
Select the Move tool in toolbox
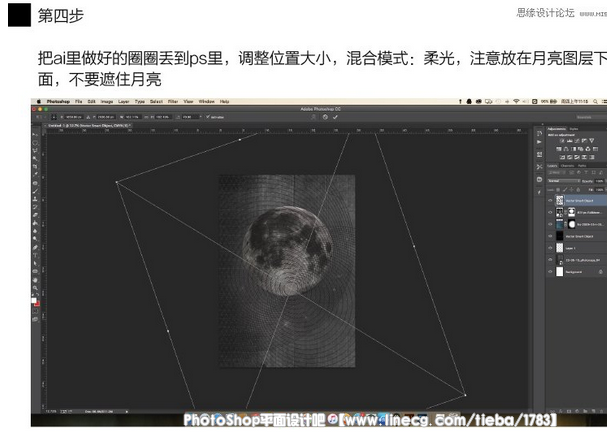35,134
